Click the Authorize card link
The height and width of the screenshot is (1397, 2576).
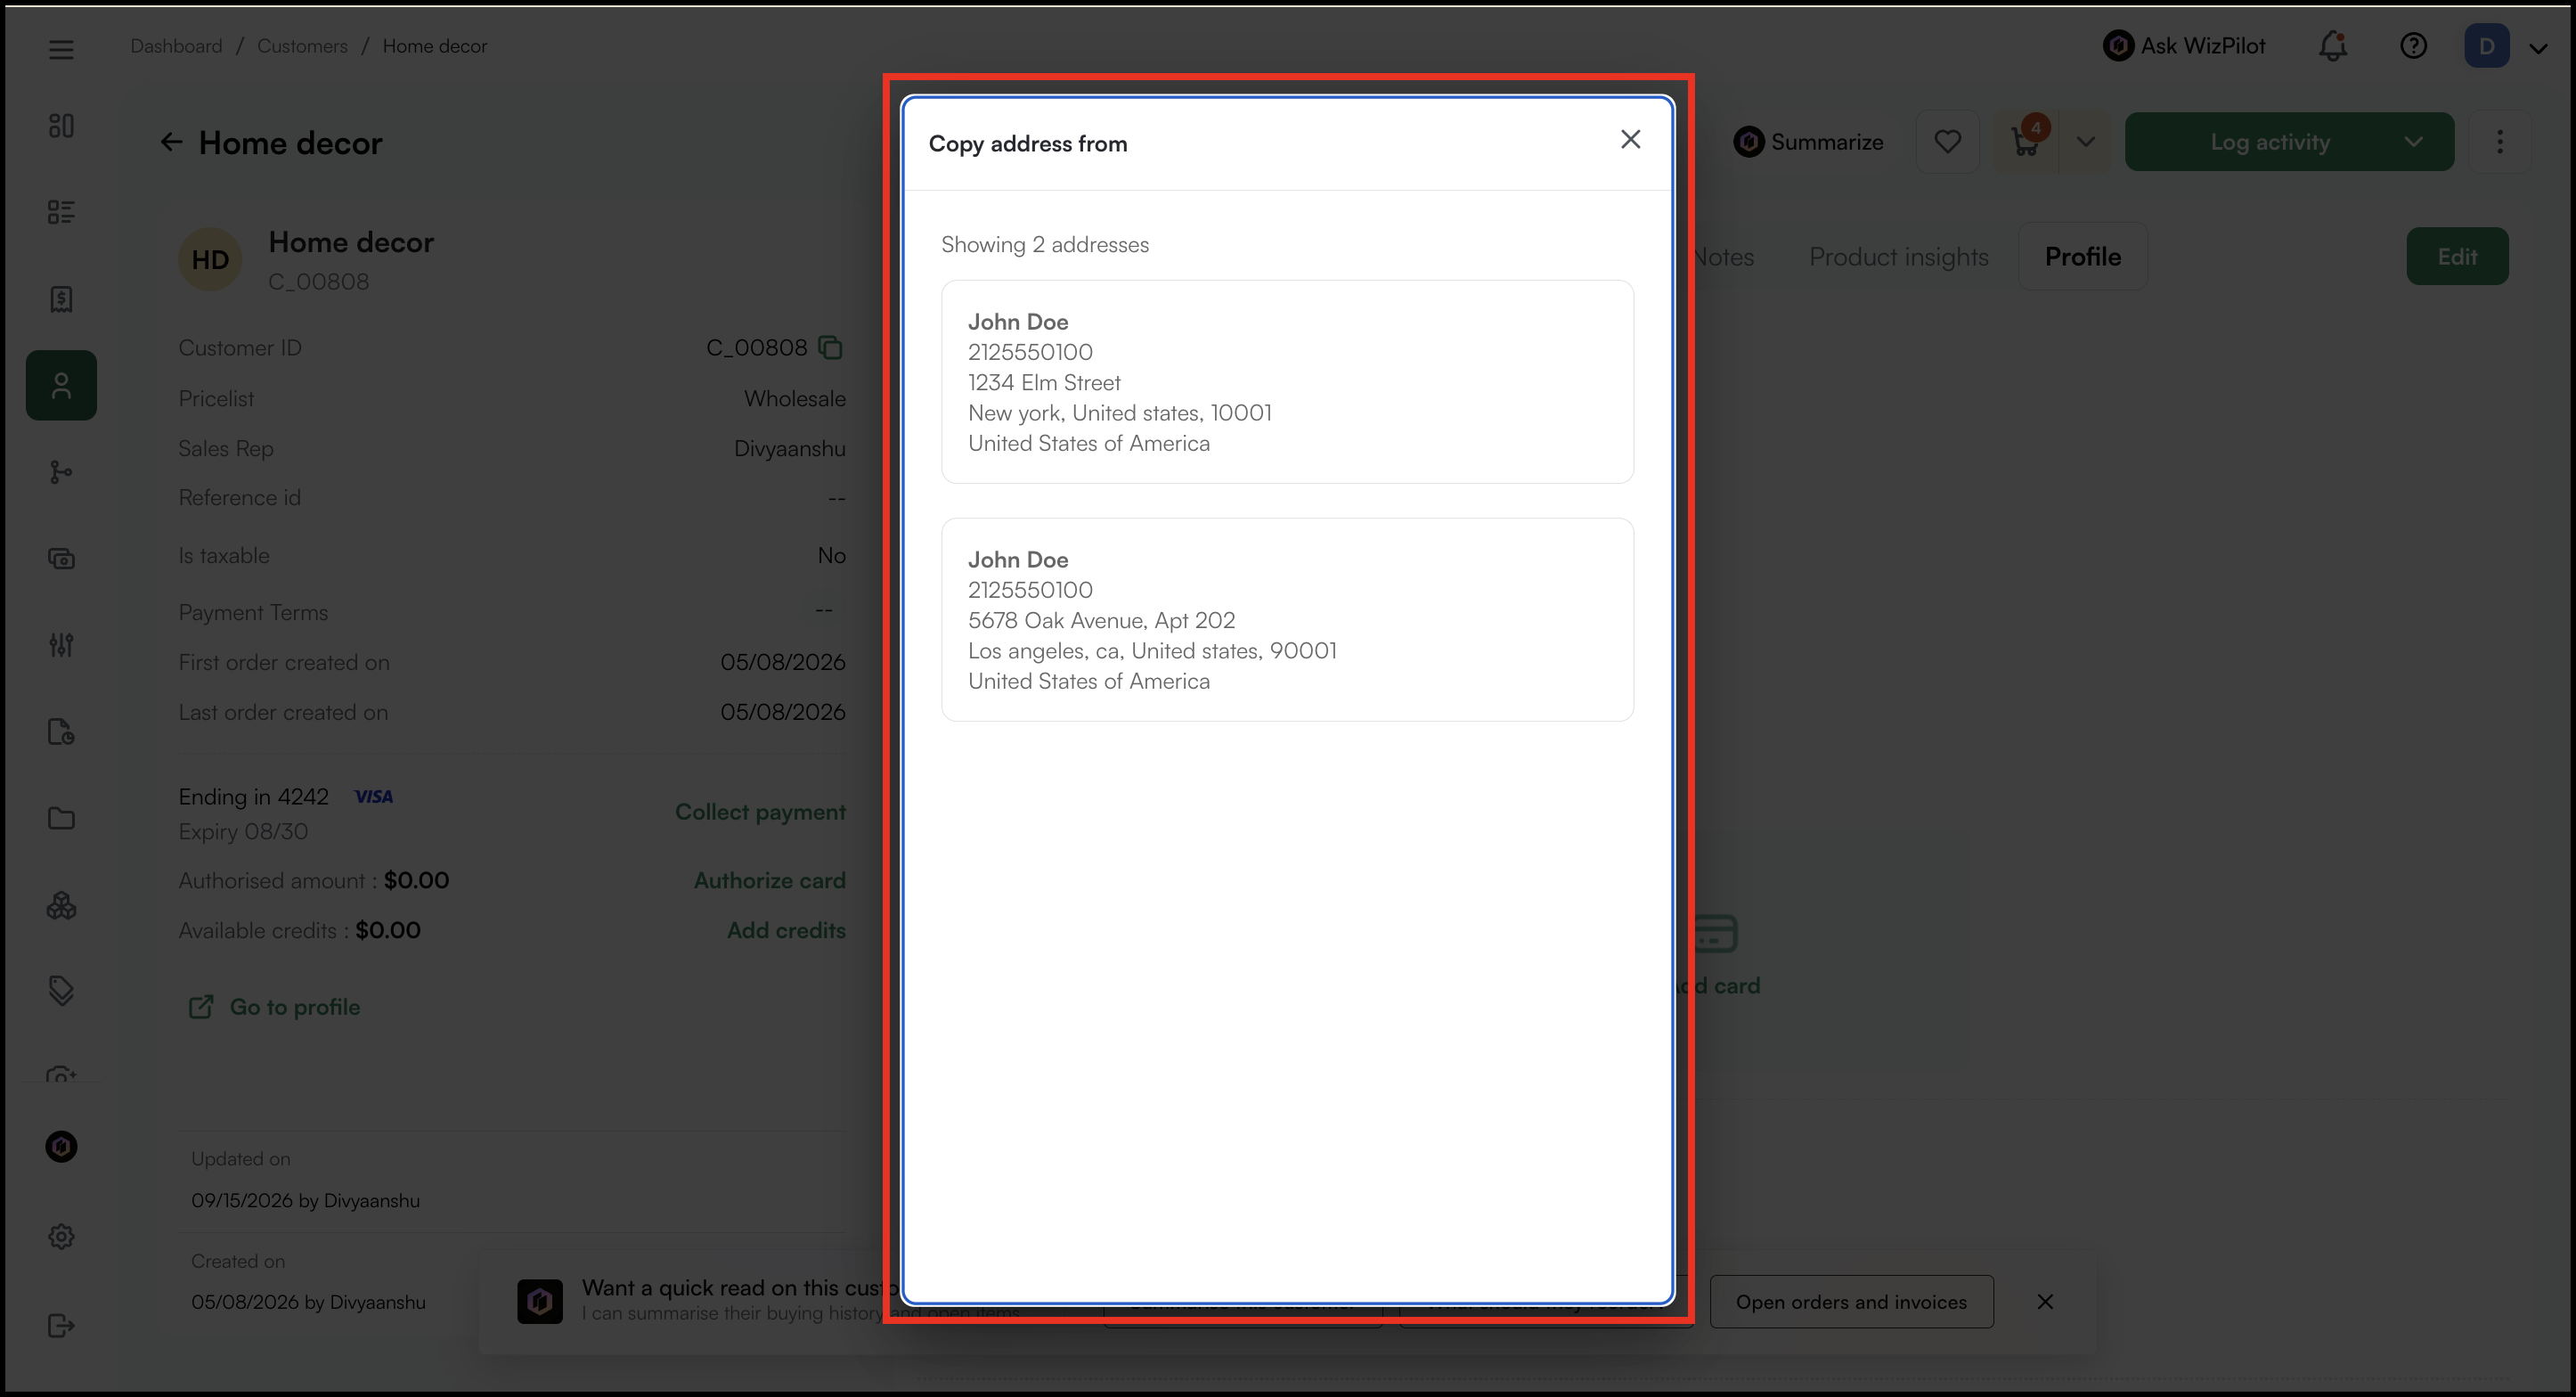tap(769, 880)
